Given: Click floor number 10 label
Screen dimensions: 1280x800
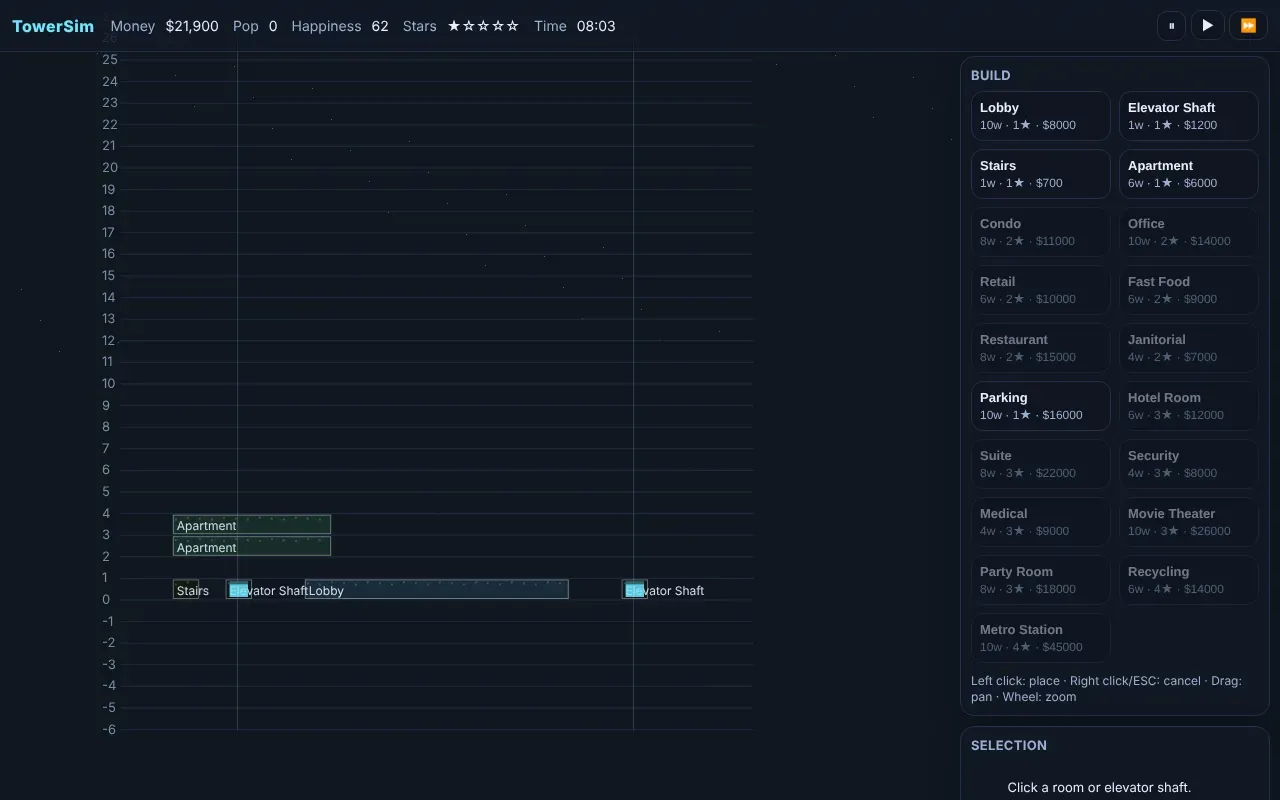Looking at the screenshot, I should [x=110, y=383].
